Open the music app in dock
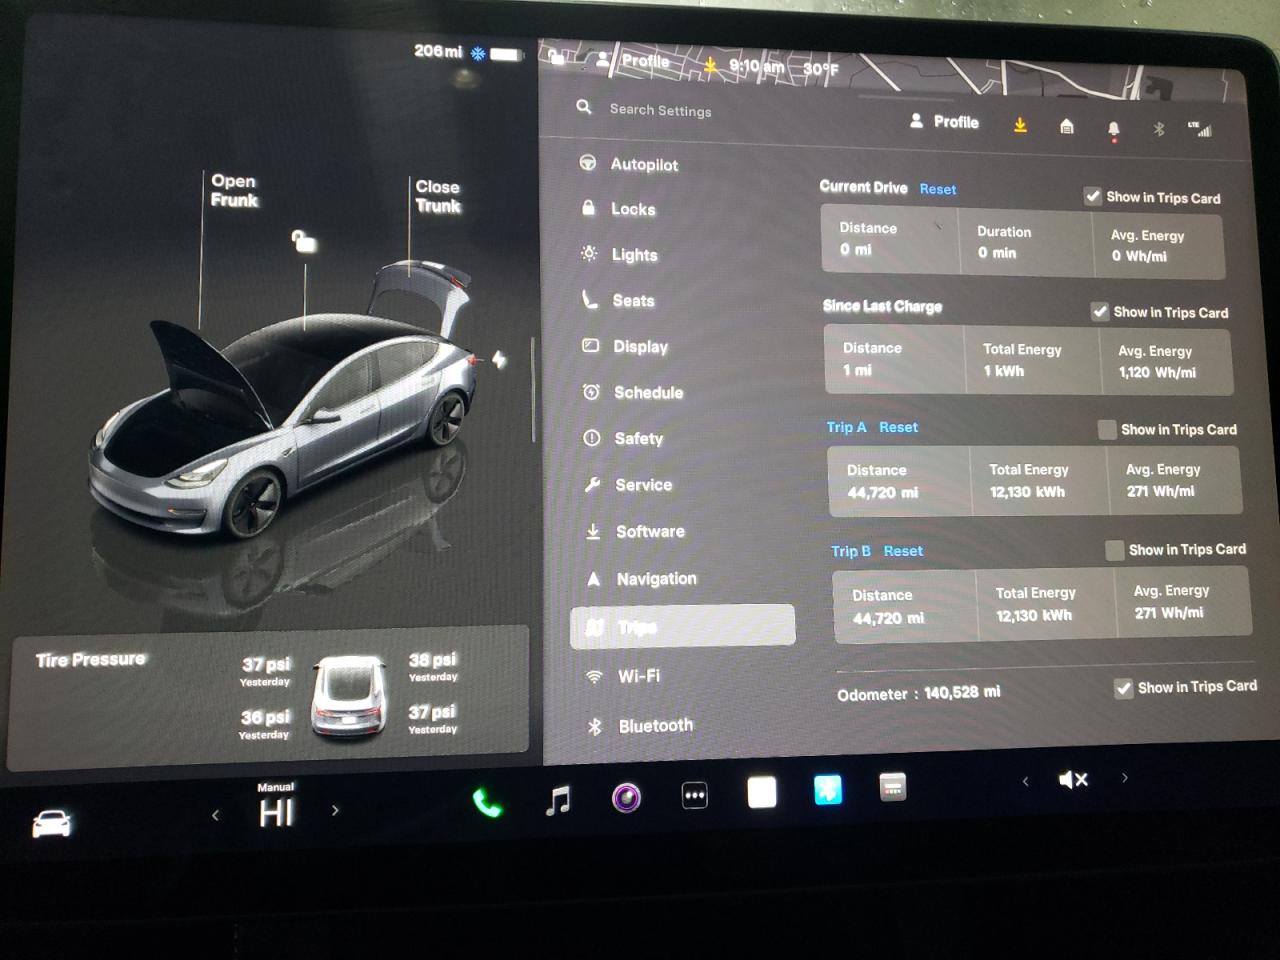The height and width of the screenshot is (960, 1280). (558, 799)
